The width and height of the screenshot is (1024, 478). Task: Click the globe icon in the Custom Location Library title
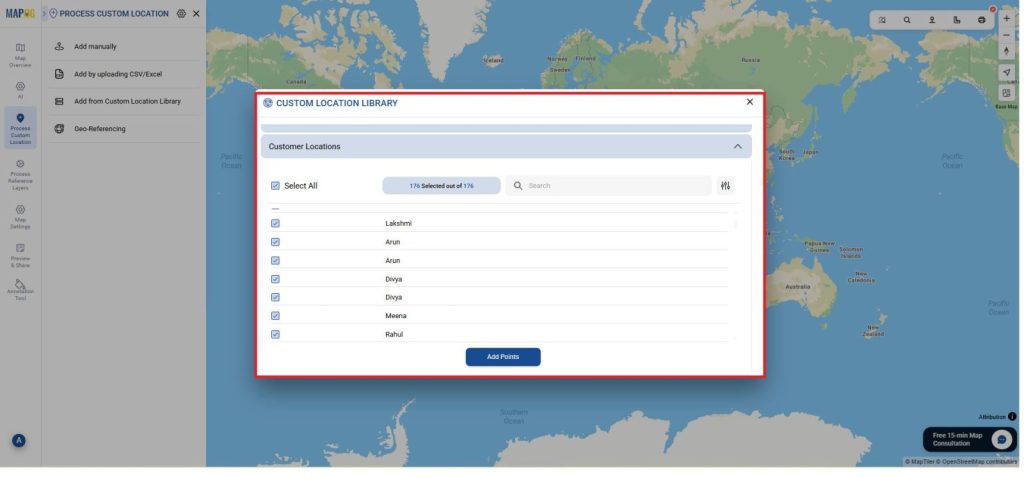point(268,103)
